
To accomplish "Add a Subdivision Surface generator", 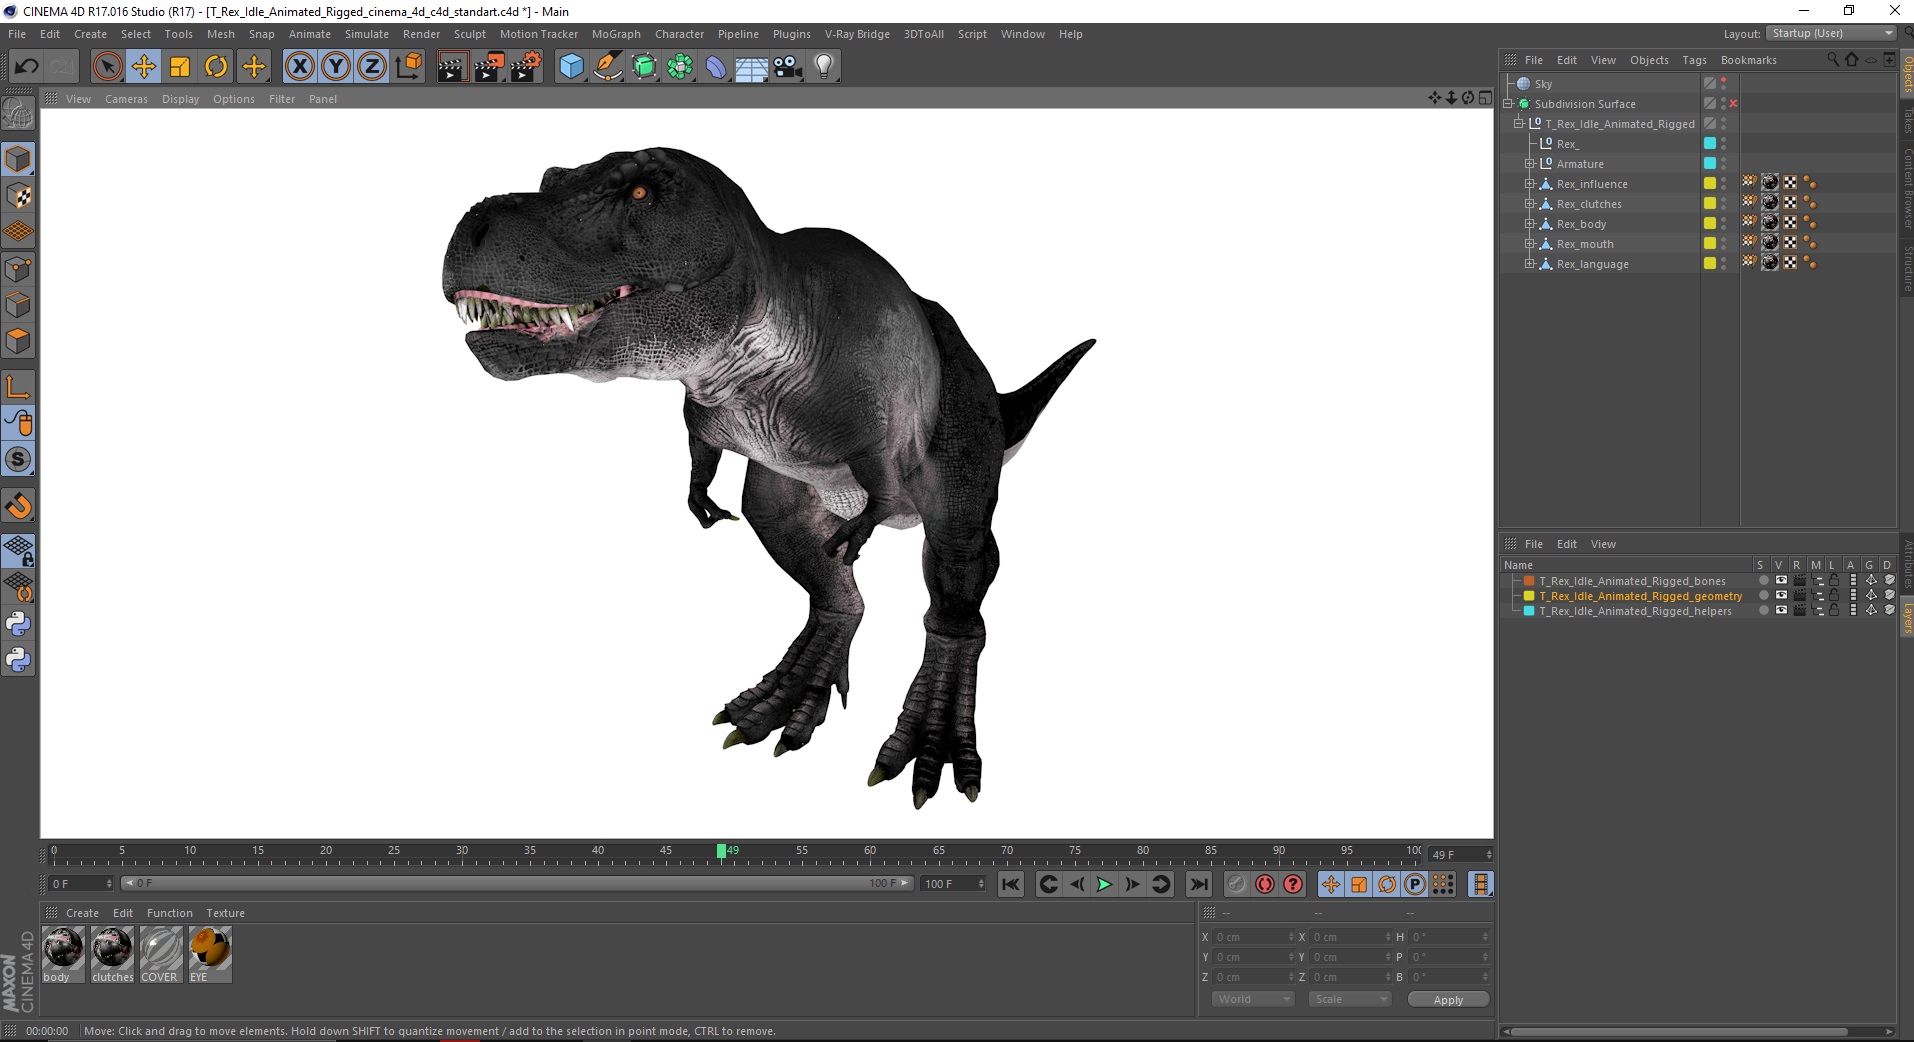I will click(644, 67).
